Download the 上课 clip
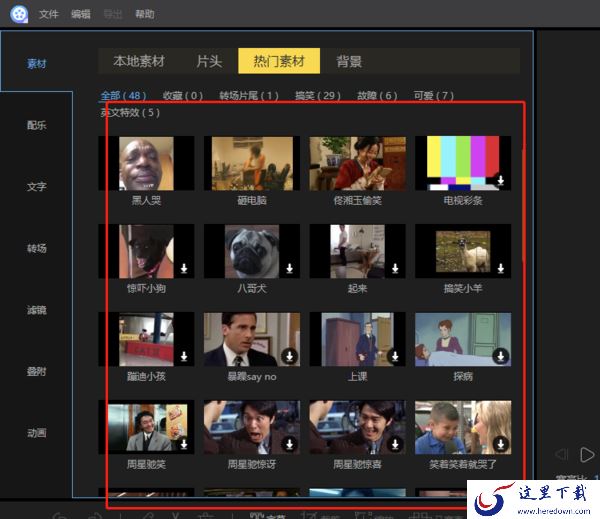This screenshot has width=600, height=519. click(395, 356)
